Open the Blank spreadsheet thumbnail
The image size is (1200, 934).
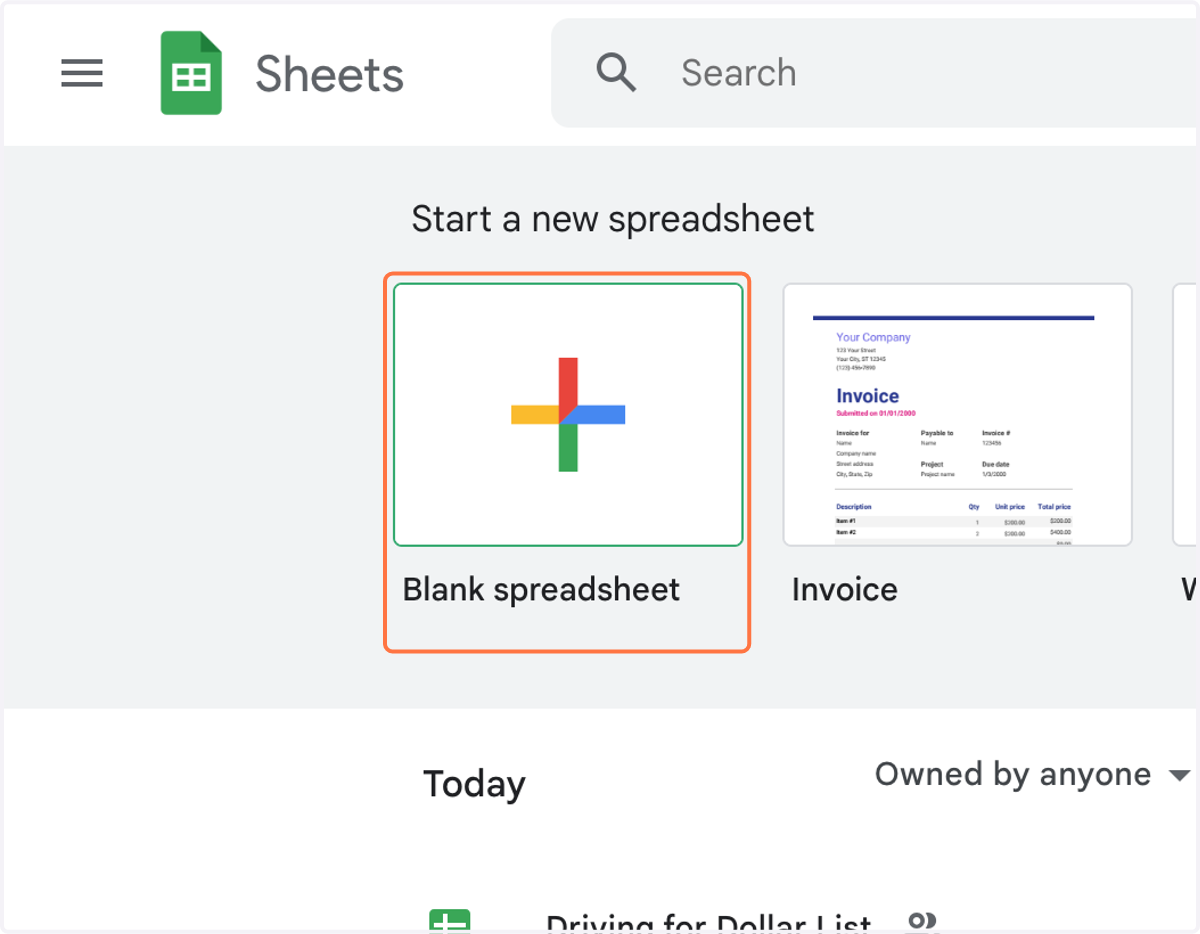coord(568,415)
